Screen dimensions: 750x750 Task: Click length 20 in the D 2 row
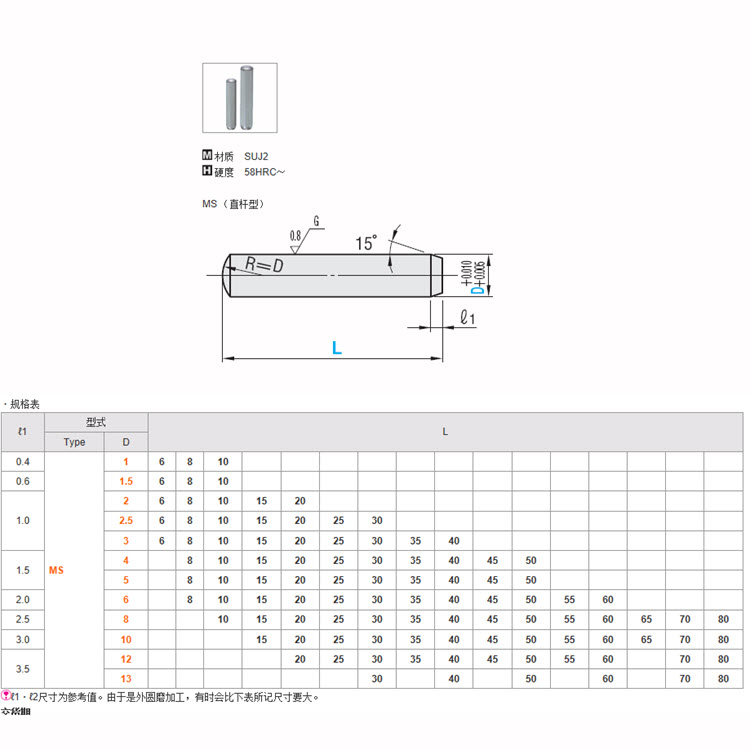[300, 501]
